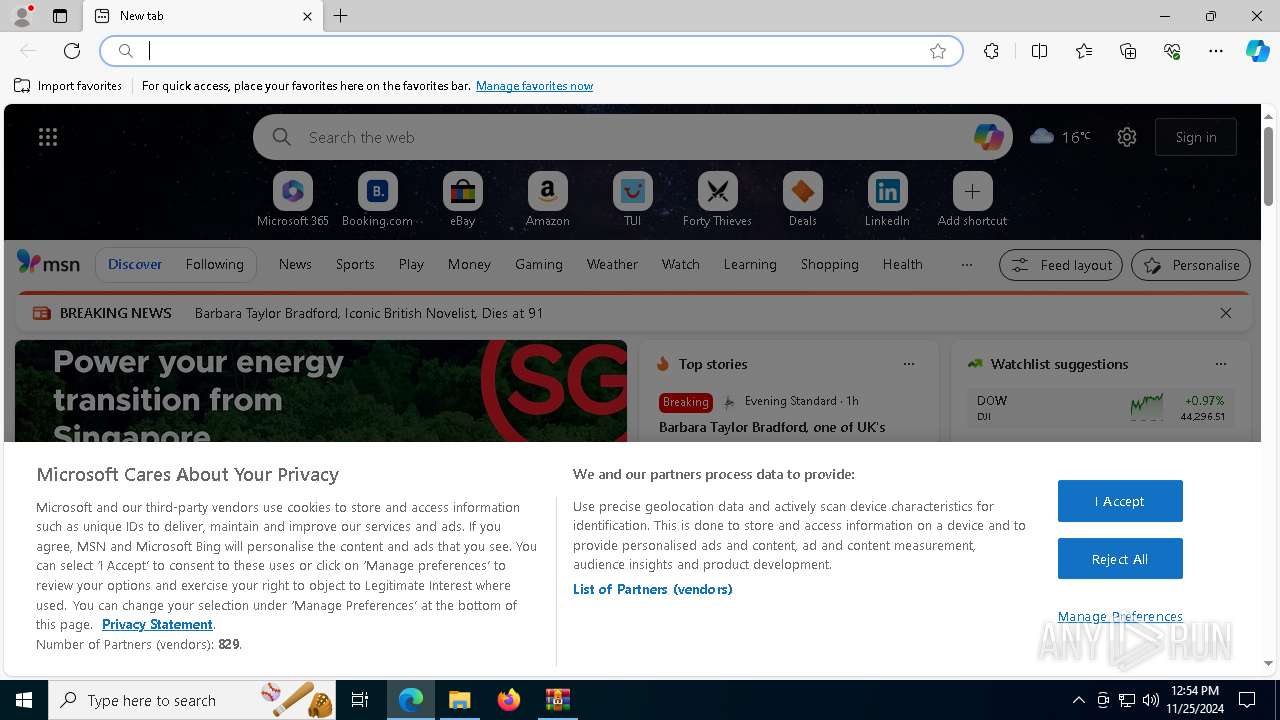Click Manage favorites now link
1280x720 pixels.
click(534, 86)
